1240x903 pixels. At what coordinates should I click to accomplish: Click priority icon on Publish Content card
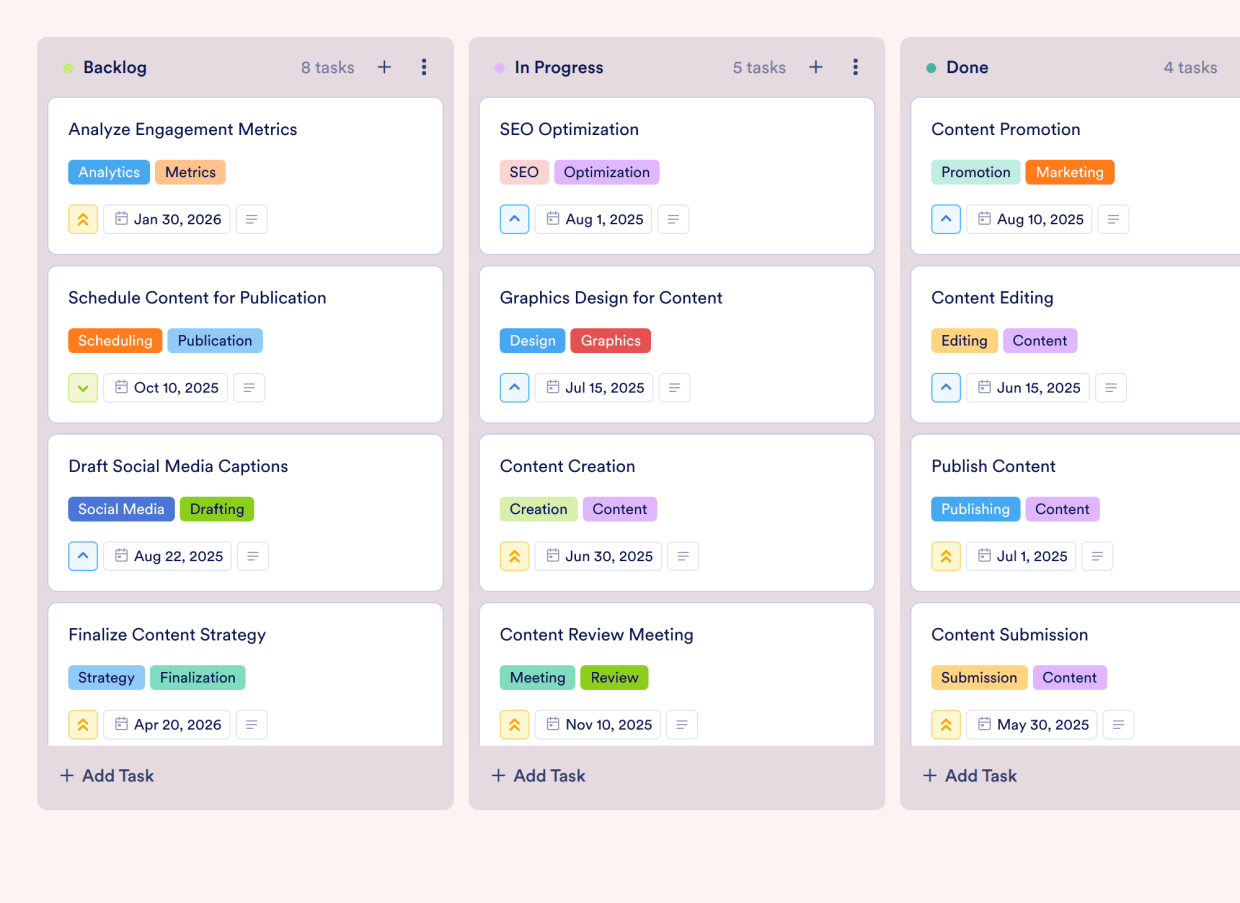pos(946,556)
